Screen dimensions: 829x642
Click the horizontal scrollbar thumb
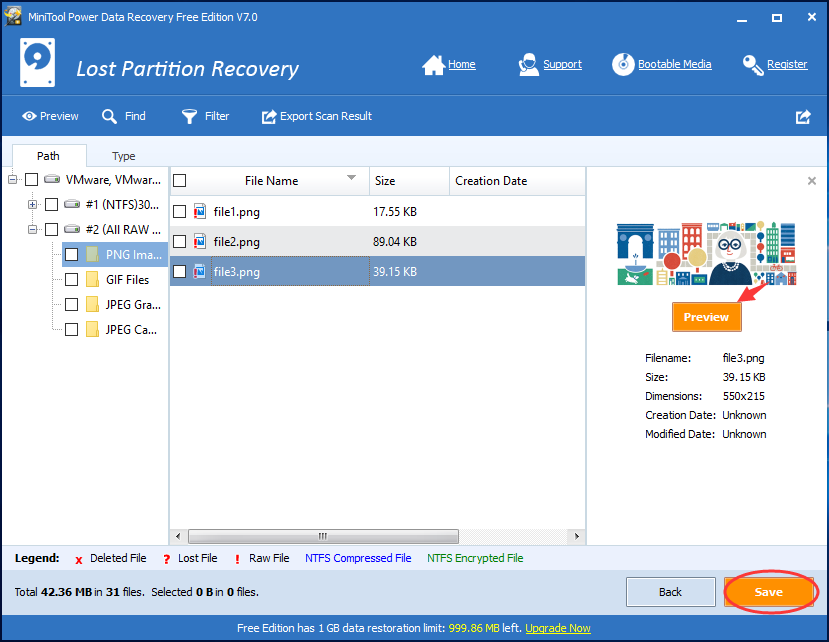(323, 536)
